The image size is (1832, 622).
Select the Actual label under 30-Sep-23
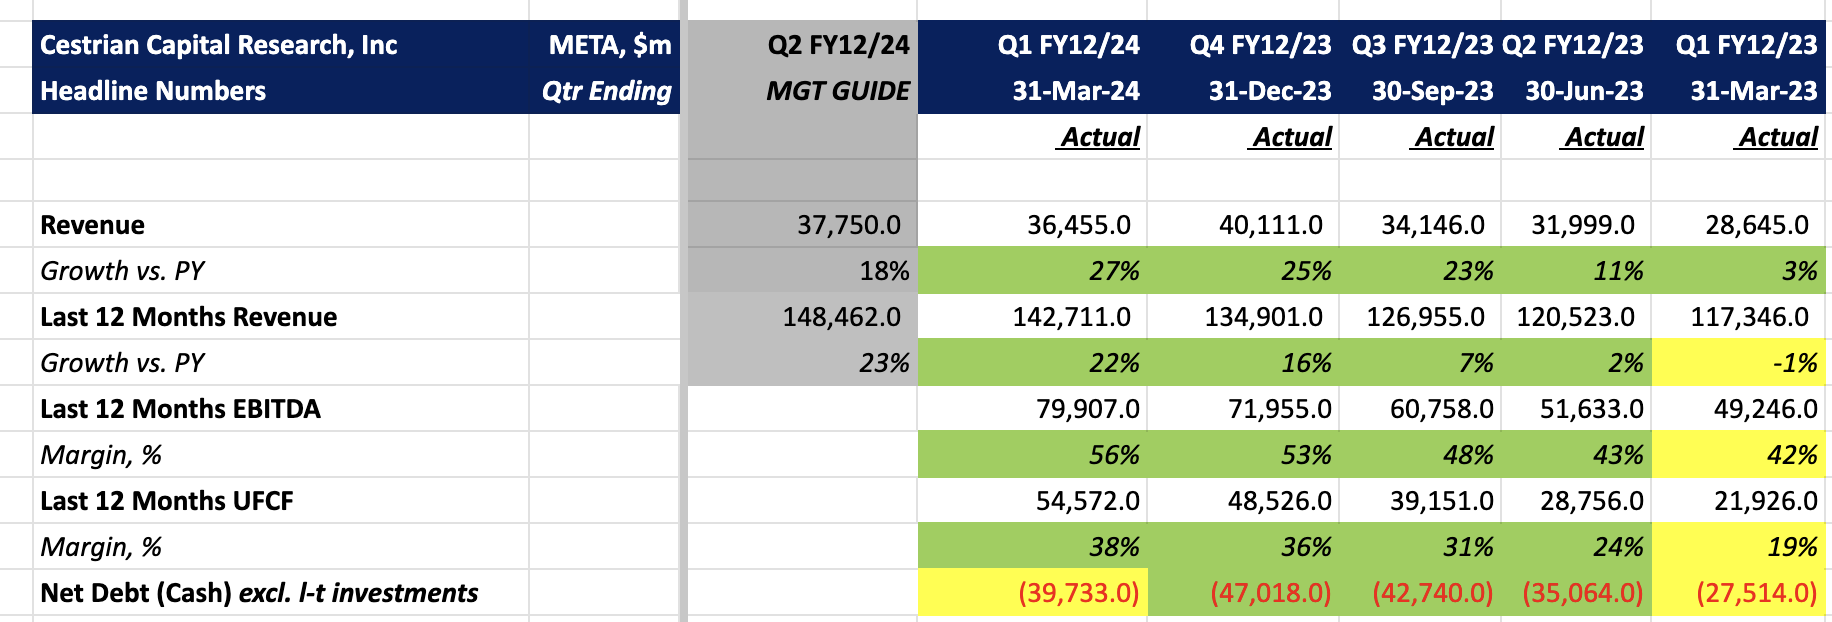coord(1453,137)
